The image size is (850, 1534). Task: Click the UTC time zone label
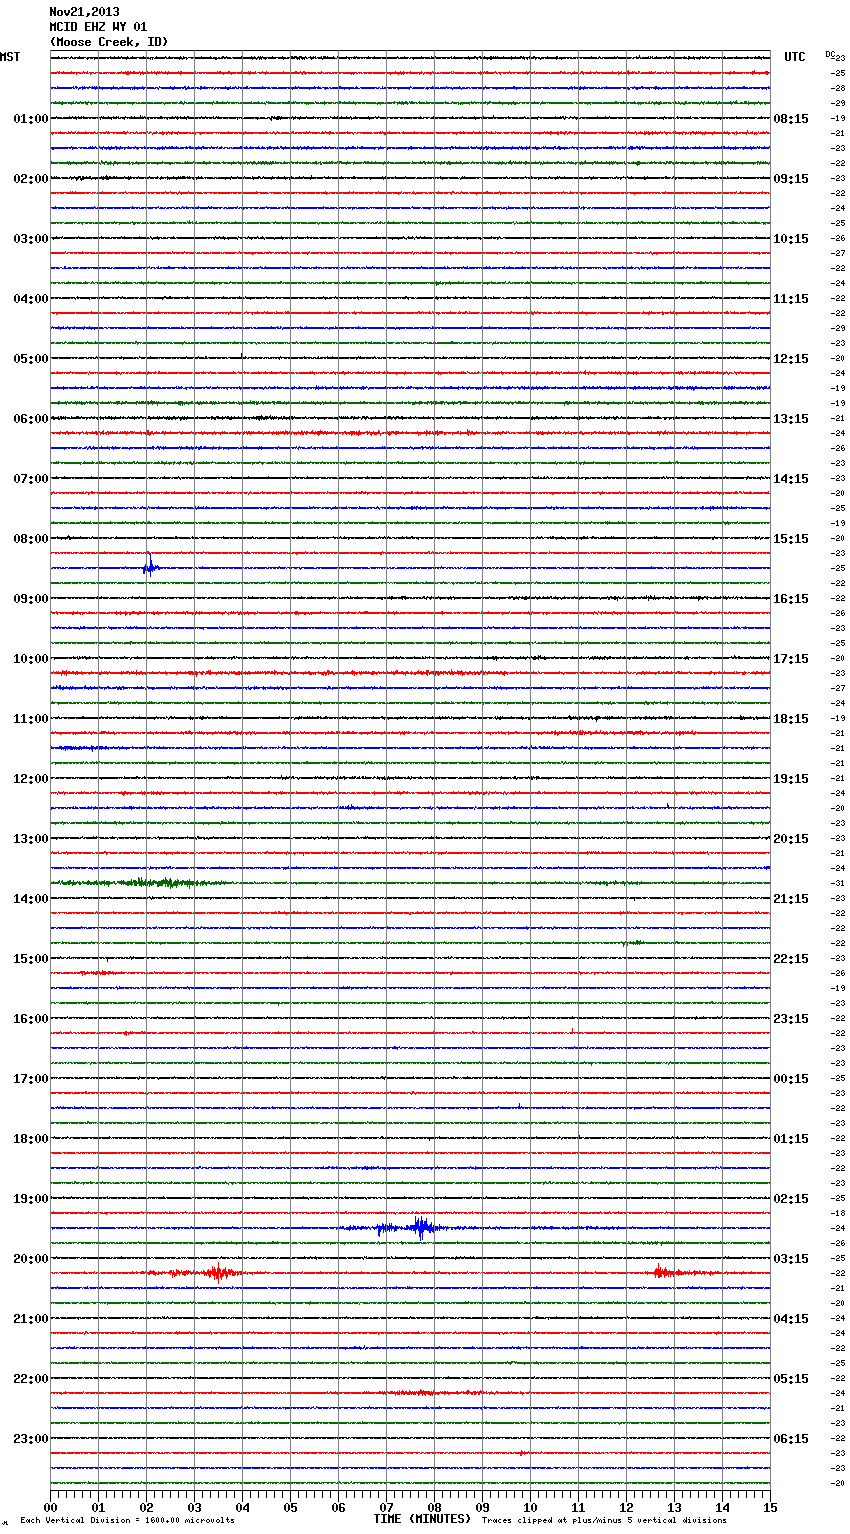[x=795, y=57]
